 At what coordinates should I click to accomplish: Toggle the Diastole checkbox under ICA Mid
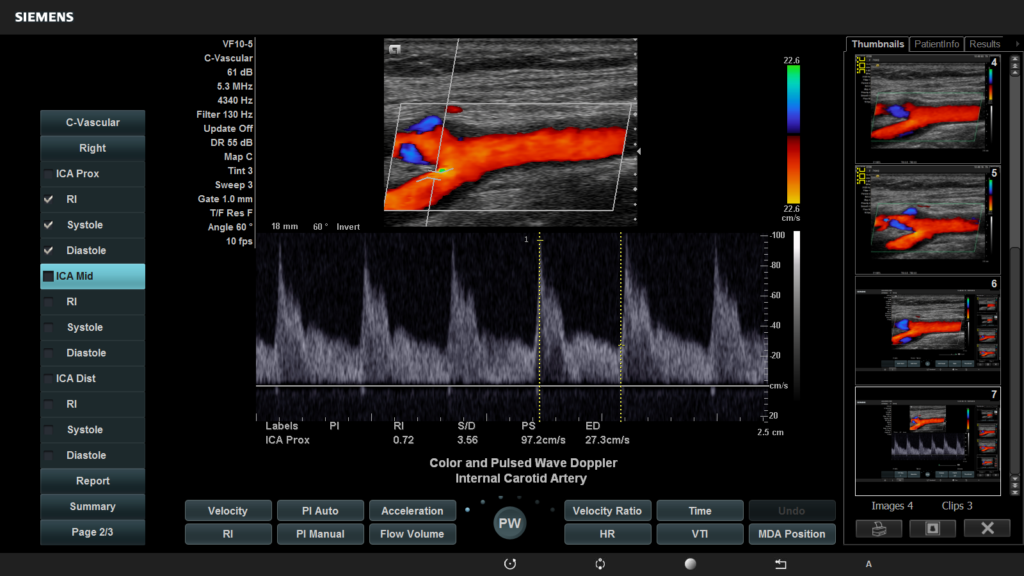point(49,353)
